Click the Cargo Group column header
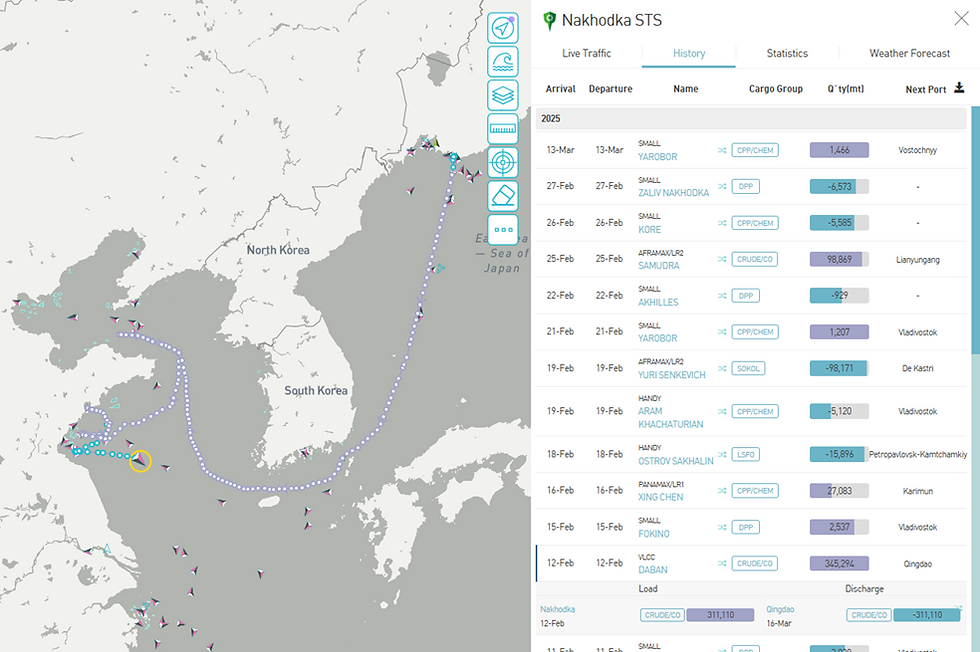 pyautogui.click(x=776, y=89)
